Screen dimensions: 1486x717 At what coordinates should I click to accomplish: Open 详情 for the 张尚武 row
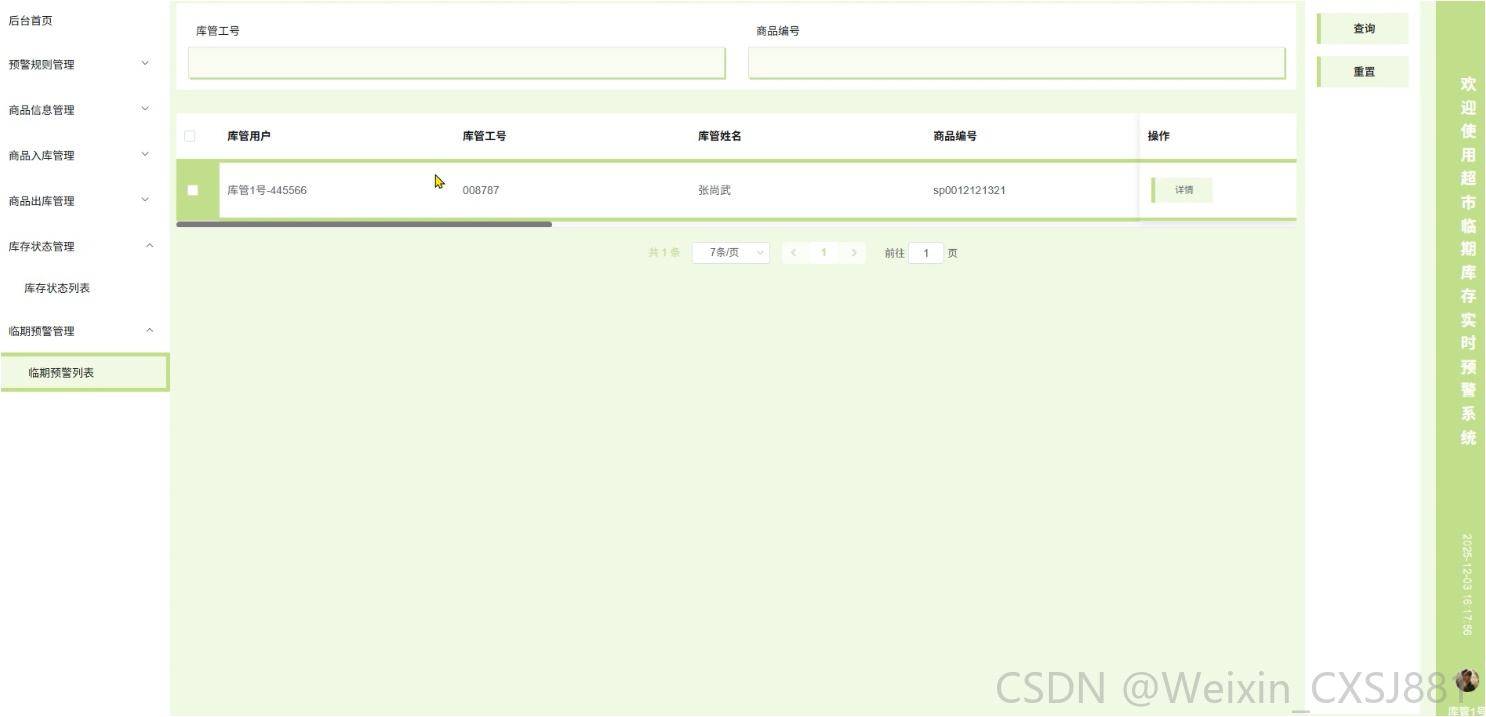pos(1183,190)
